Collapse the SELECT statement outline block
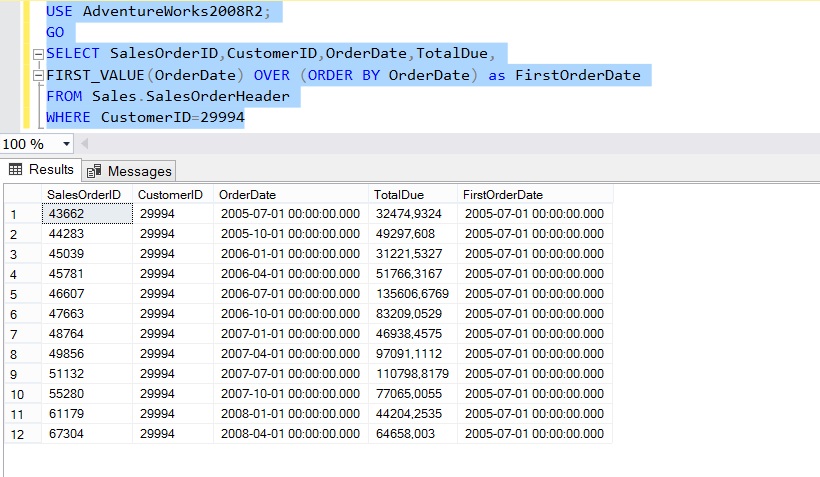This screenshot has width=820, height=477. tap(38, 54)
